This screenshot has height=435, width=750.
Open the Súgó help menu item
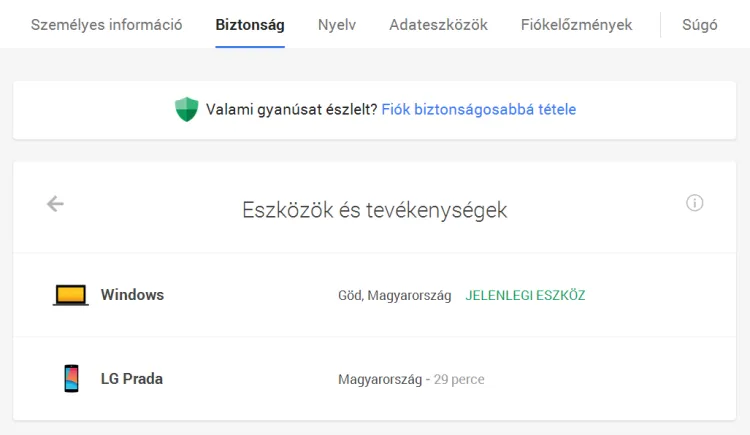click(x=700, y=25)
